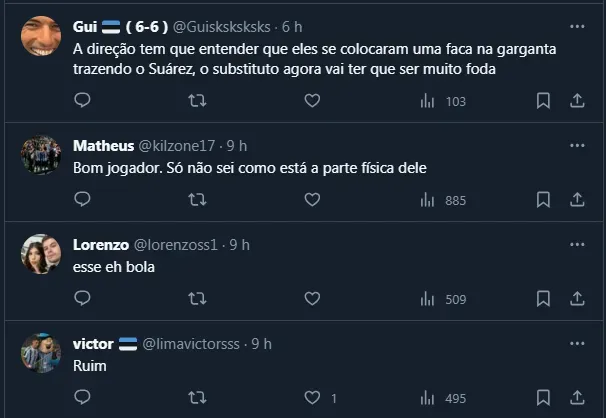View analytics showing 885 views
Viewport: 606px width, 418px height.
[x=444, y=200]
